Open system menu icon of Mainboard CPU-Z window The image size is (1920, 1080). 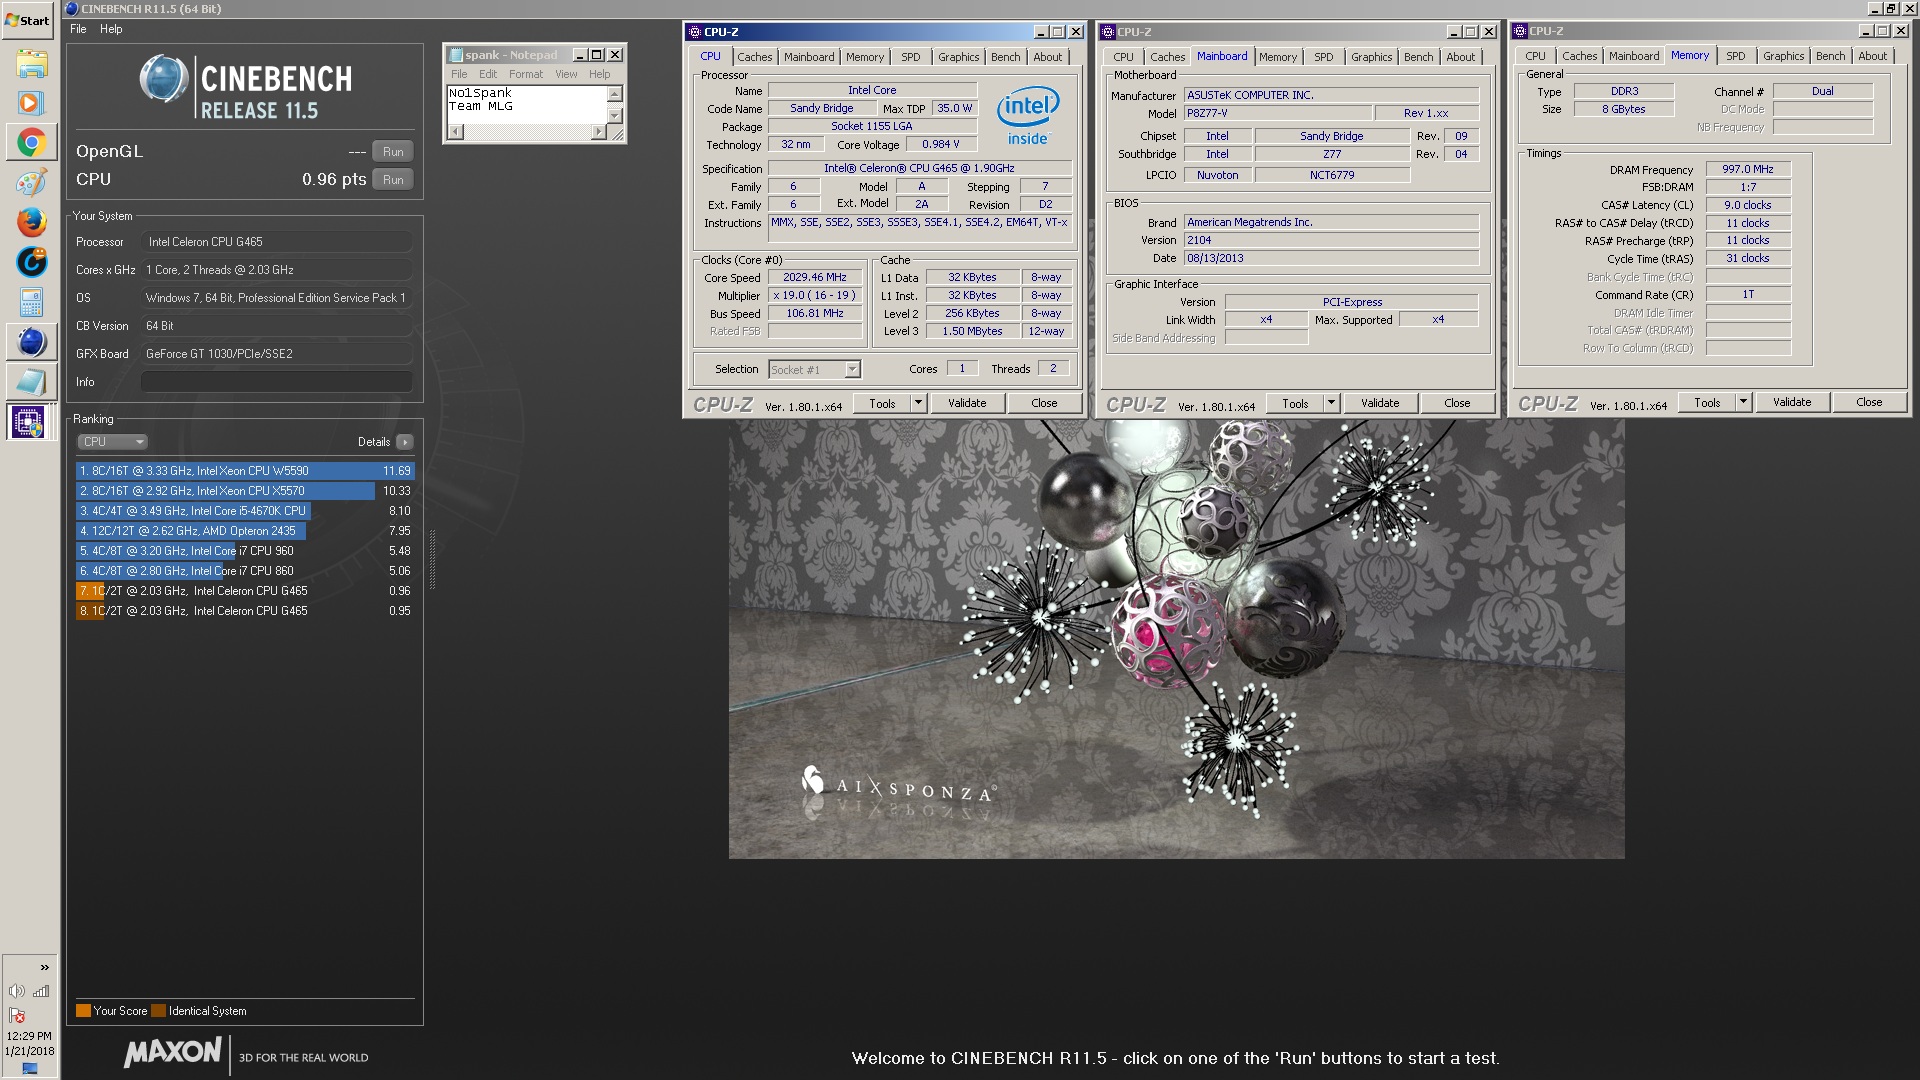(1107, 32)
